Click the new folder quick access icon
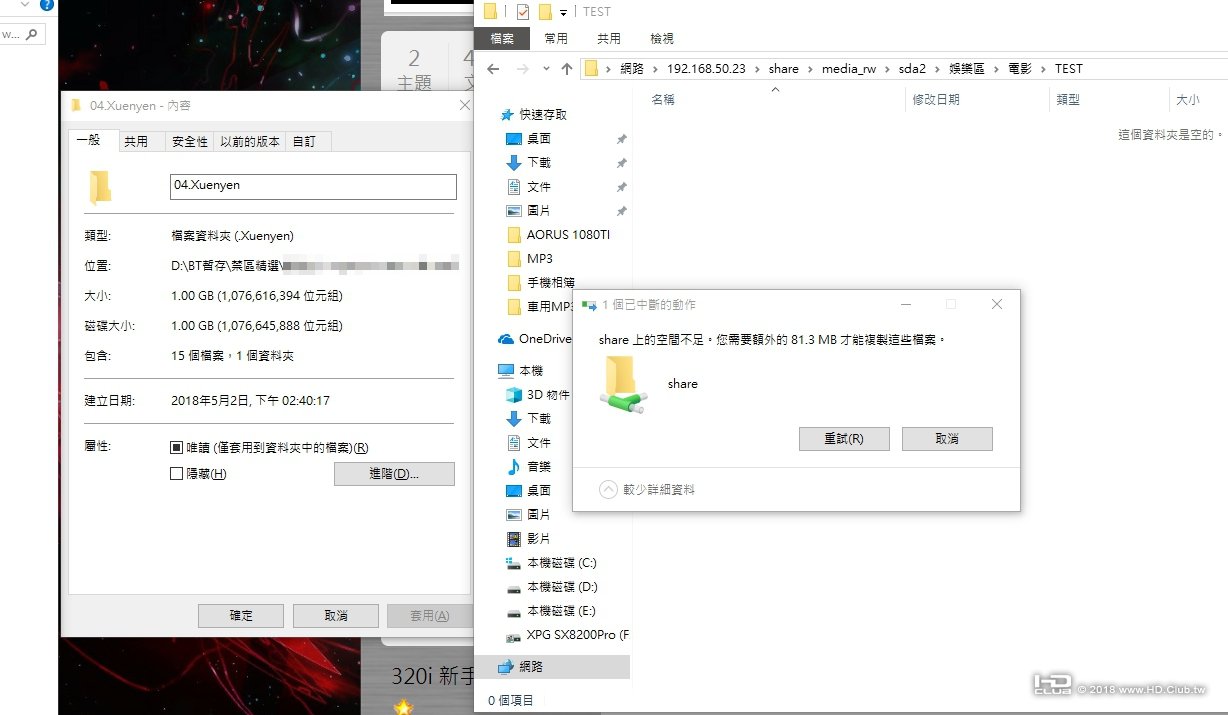Viewport: 1228px width, 715px height. 545,12
